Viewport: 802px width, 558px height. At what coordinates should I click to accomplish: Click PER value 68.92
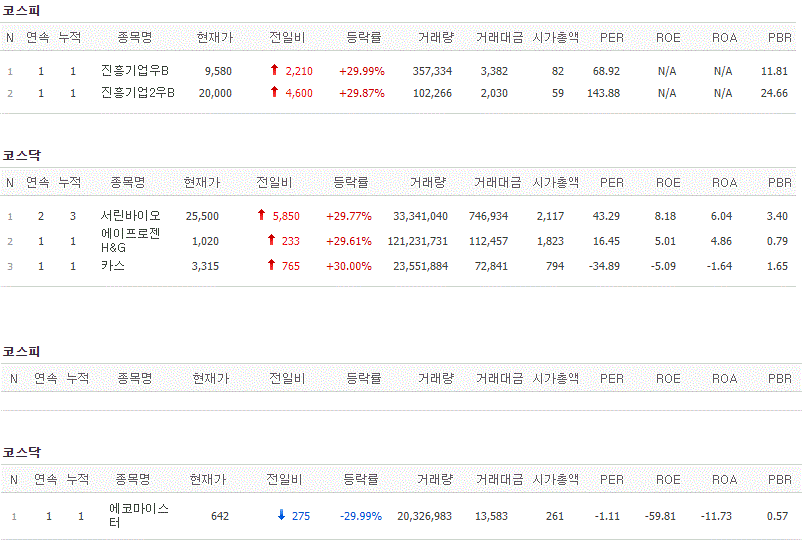(x=606, y=71)
